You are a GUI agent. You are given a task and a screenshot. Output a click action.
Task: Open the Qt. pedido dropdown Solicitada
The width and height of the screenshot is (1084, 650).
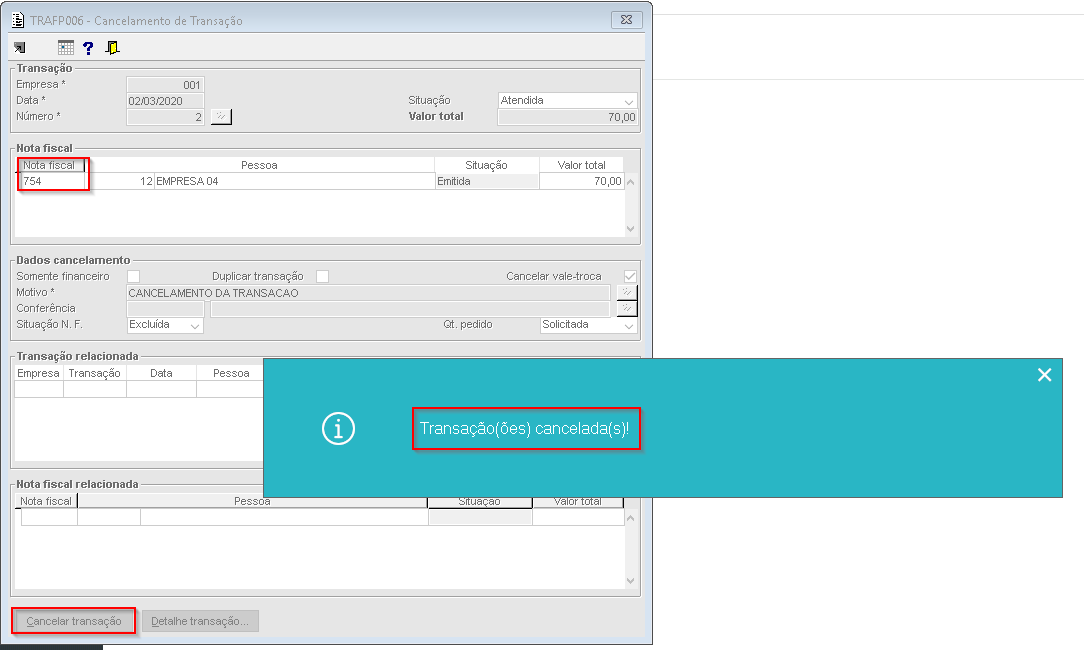588,324
